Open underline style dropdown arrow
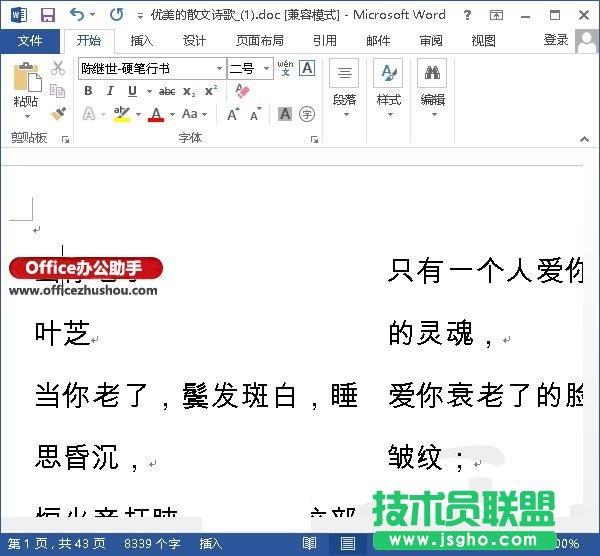 pyautogui.click(x=149, y=91)
